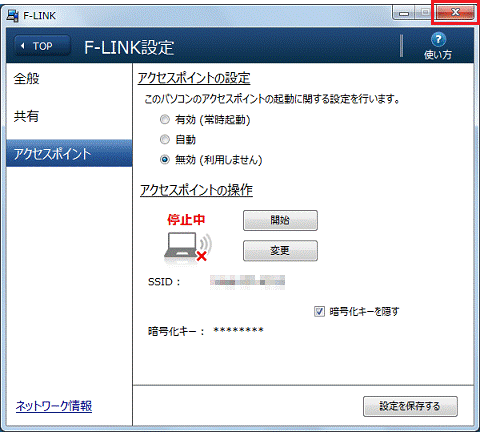Click the masked 暗号化キー value ********

click(x=238, y=330)
